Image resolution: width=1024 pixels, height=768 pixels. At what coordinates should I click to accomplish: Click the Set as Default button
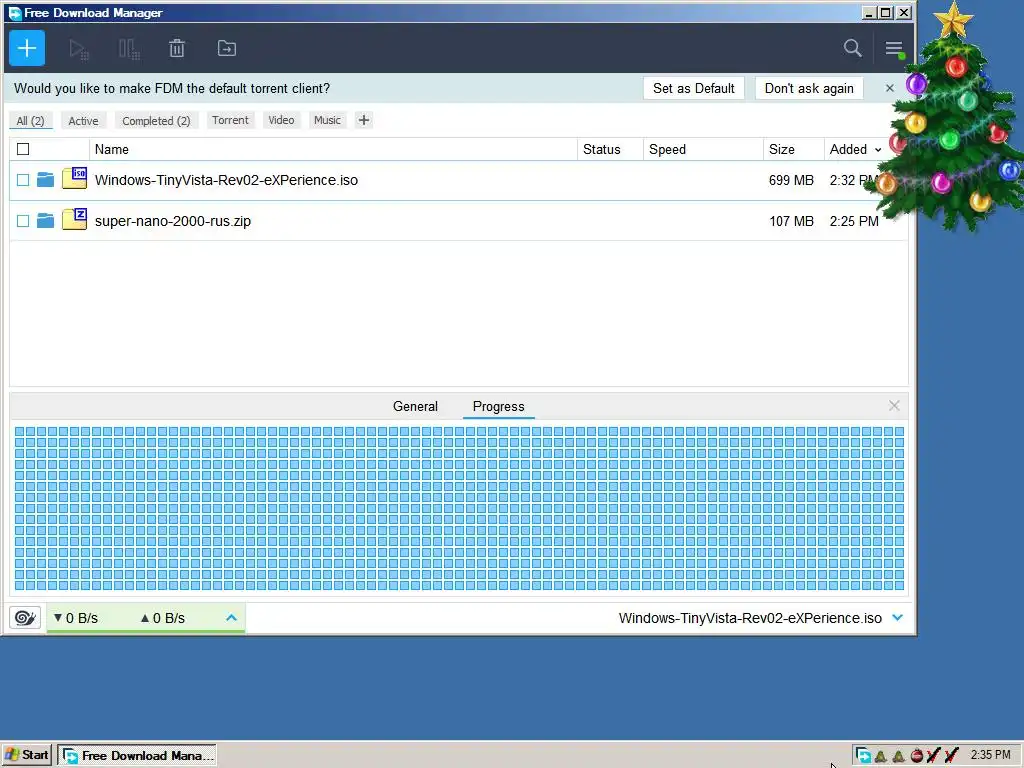pos(694,88)
